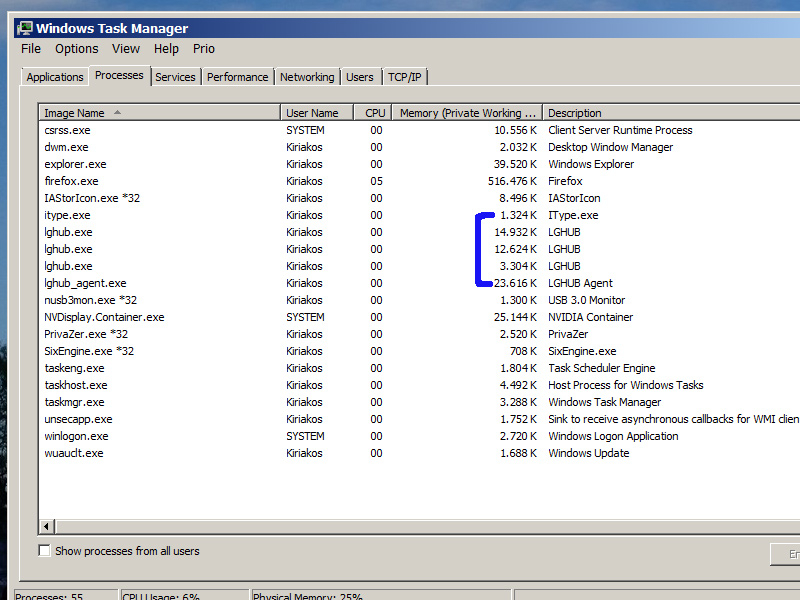
Task: Open the View menu
Action: pyautogui.click(x=126, y=49)
